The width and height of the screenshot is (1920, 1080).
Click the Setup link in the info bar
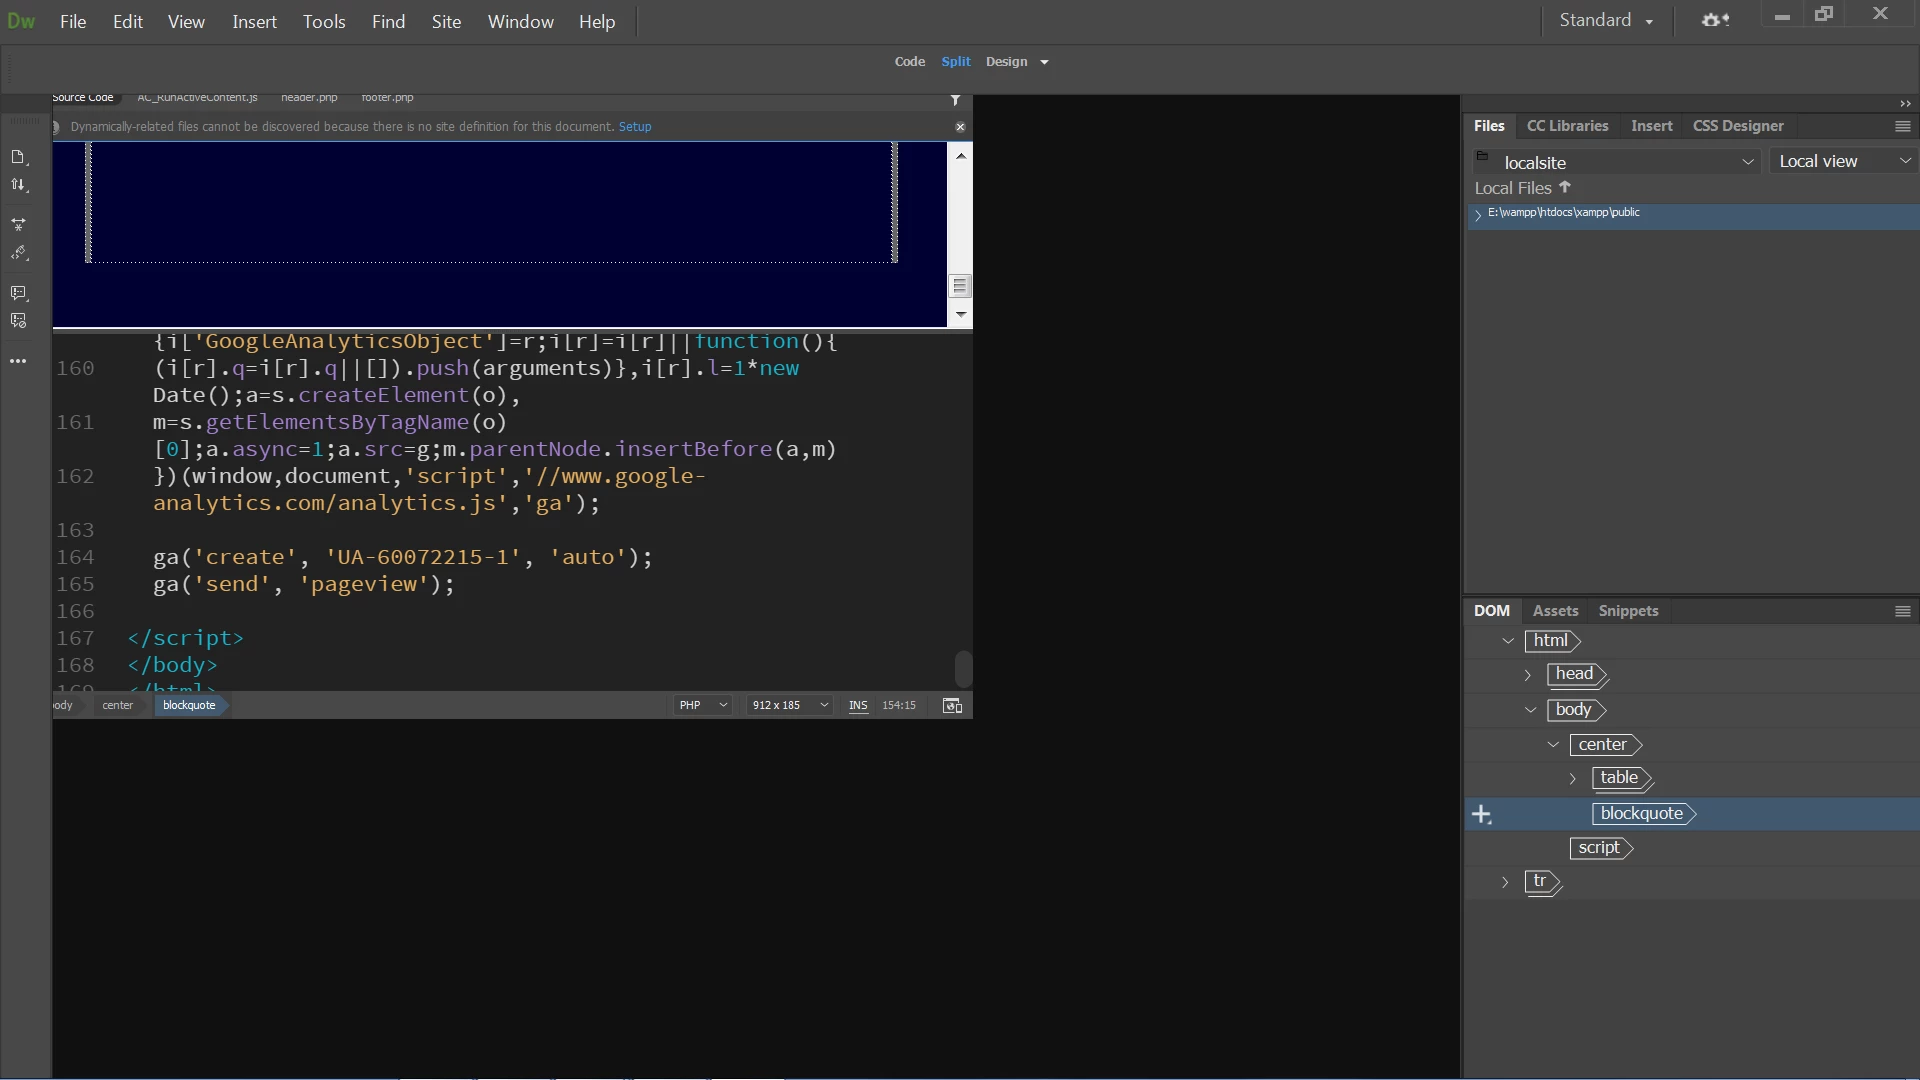[x=634, y=127]
